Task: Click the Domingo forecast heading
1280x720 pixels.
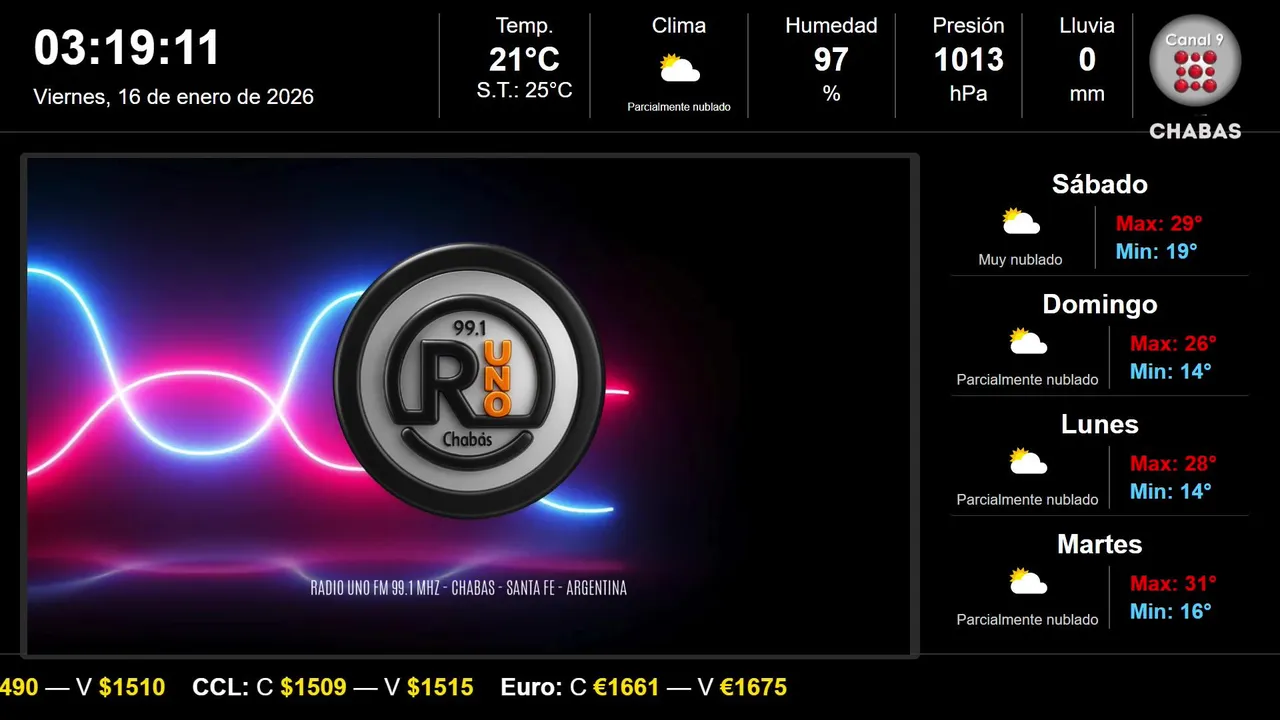Action: [1100, 304]
